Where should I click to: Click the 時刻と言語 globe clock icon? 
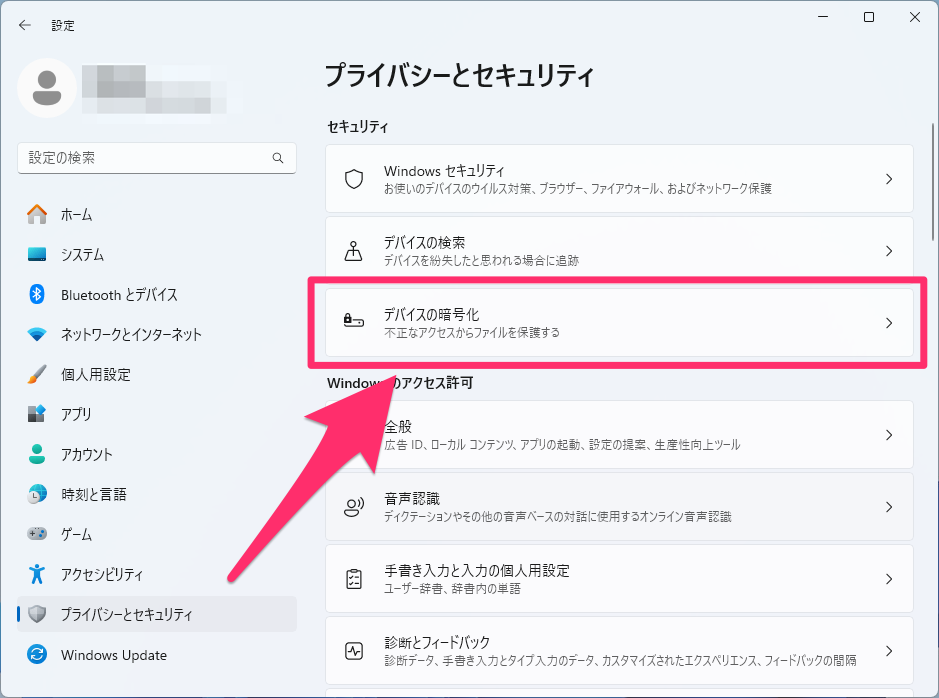[x=37, y=494]
